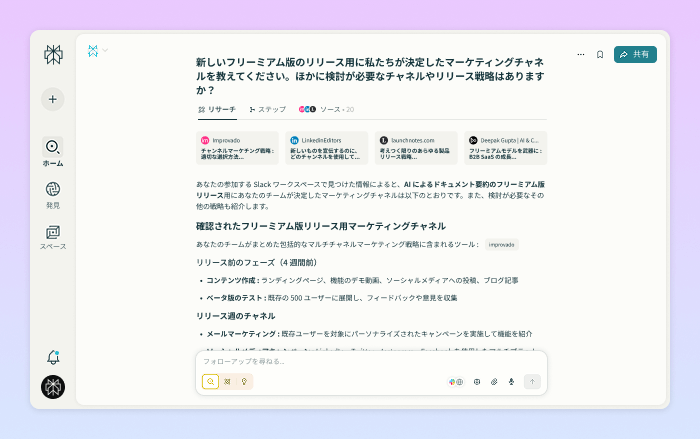Click the bookmark icon near share button
Screen dimensions: 700x439
599,54
